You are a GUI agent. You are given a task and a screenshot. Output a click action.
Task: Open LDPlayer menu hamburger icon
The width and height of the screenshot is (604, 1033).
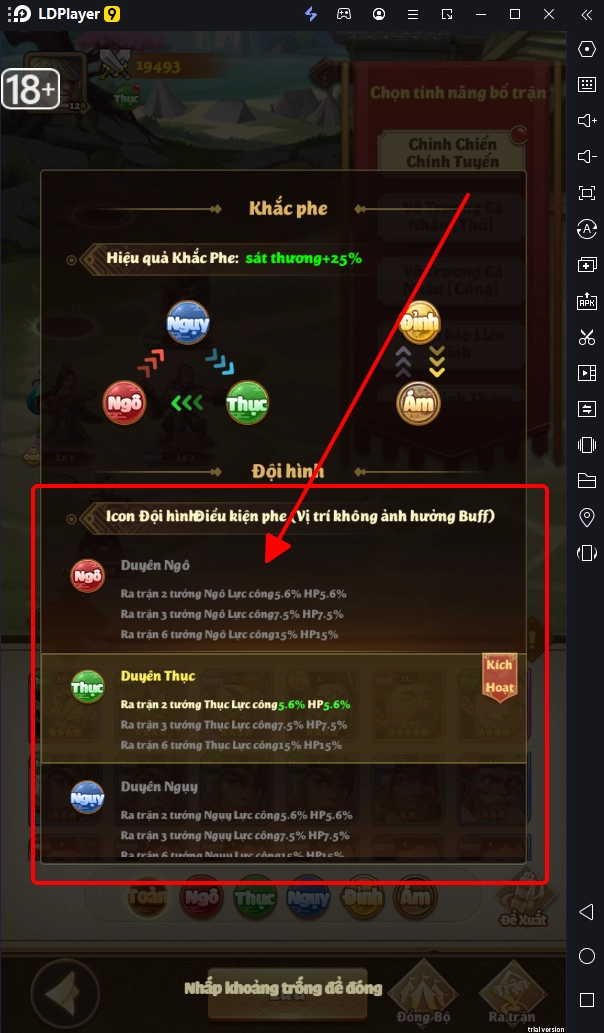tap(413, 14)
